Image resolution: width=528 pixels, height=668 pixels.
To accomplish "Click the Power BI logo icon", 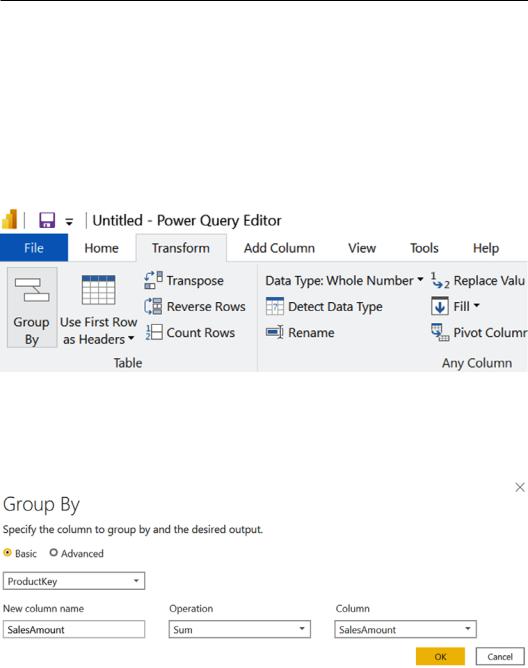I will tap(9, 220).
